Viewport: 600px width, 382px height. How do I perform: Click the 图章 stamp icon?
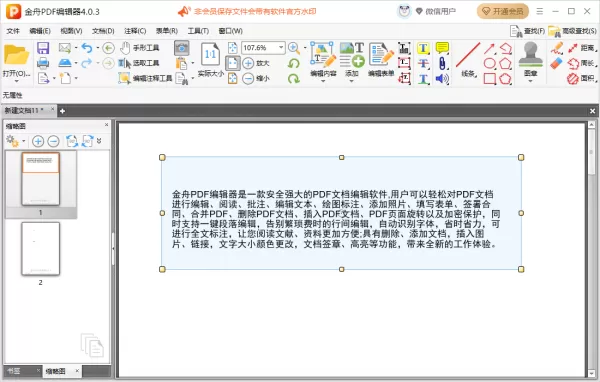click(530, 58)
